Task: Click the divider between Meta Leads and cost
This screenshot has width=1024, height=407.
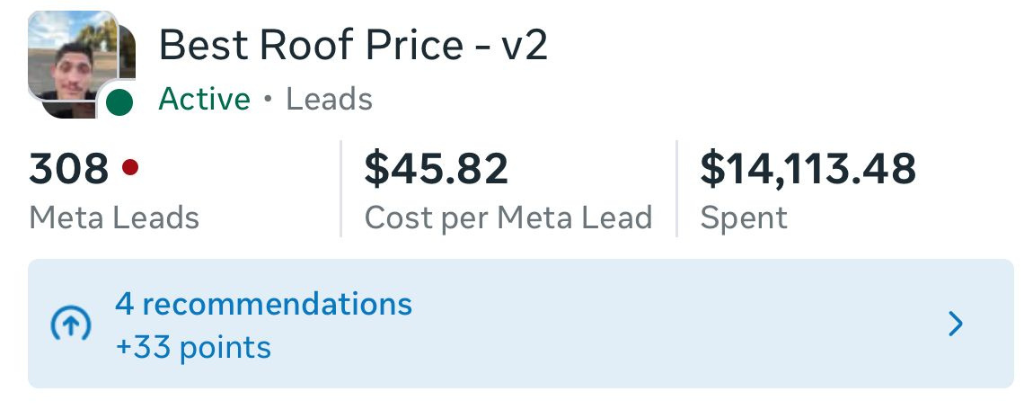Action: pos(341,189)
